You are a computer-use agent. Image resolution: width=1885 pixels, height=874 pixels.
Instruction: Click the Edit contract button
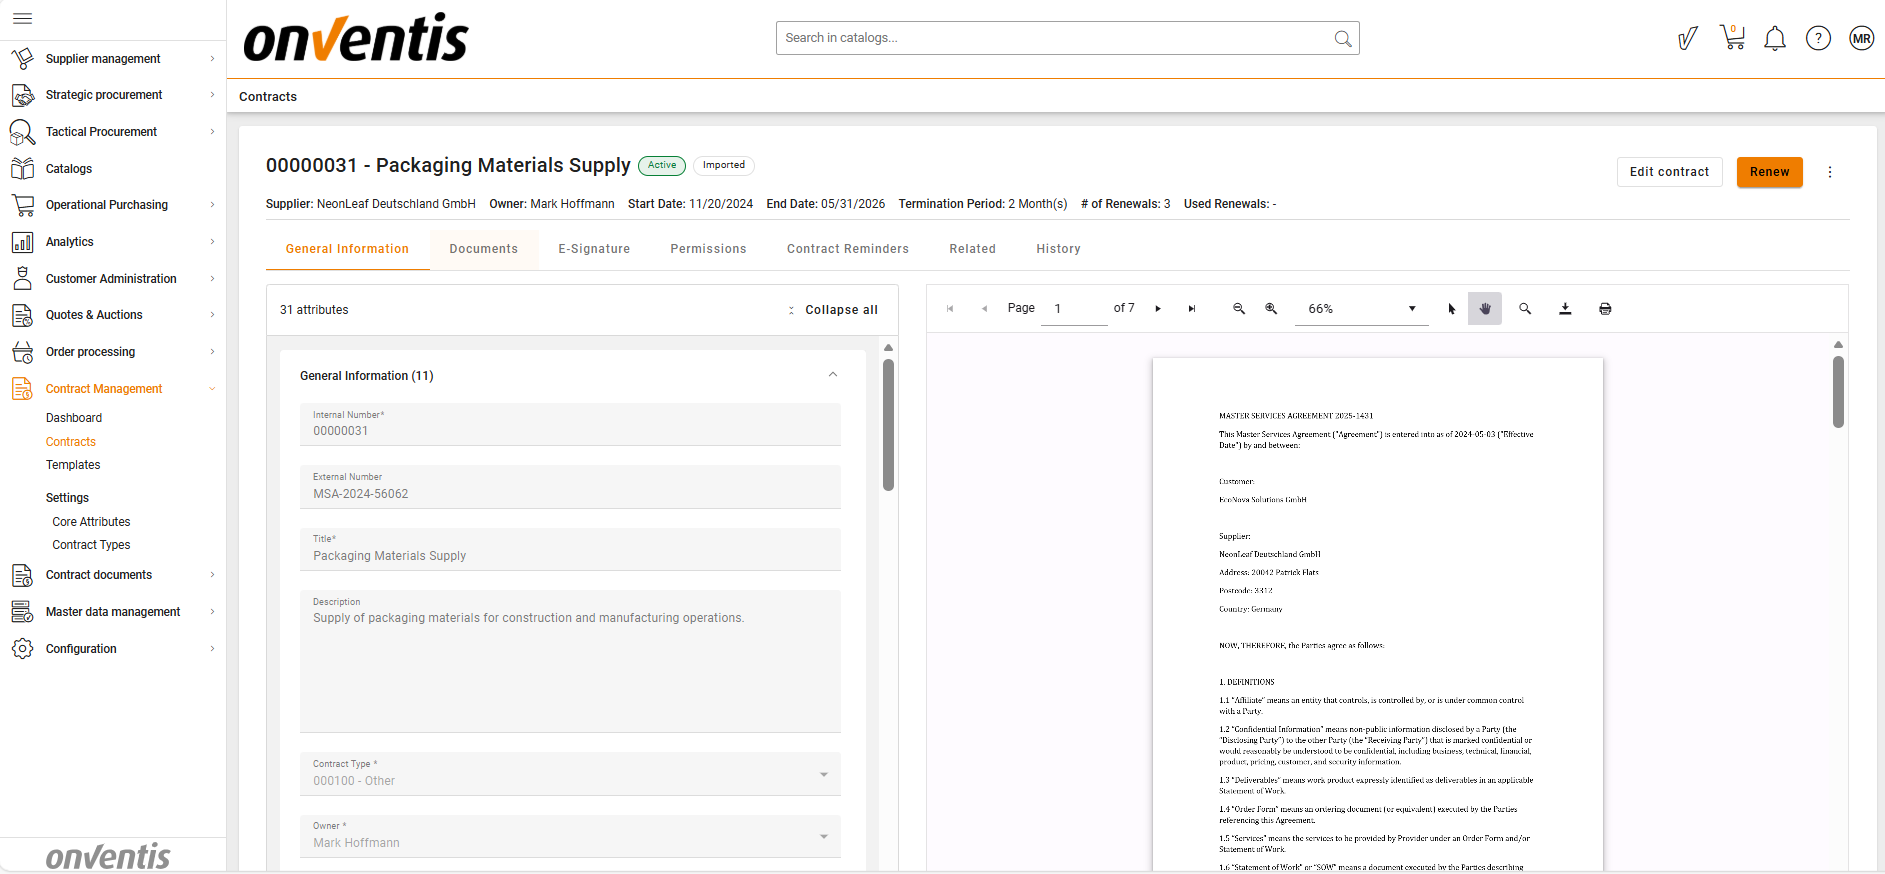point(1669,172)
